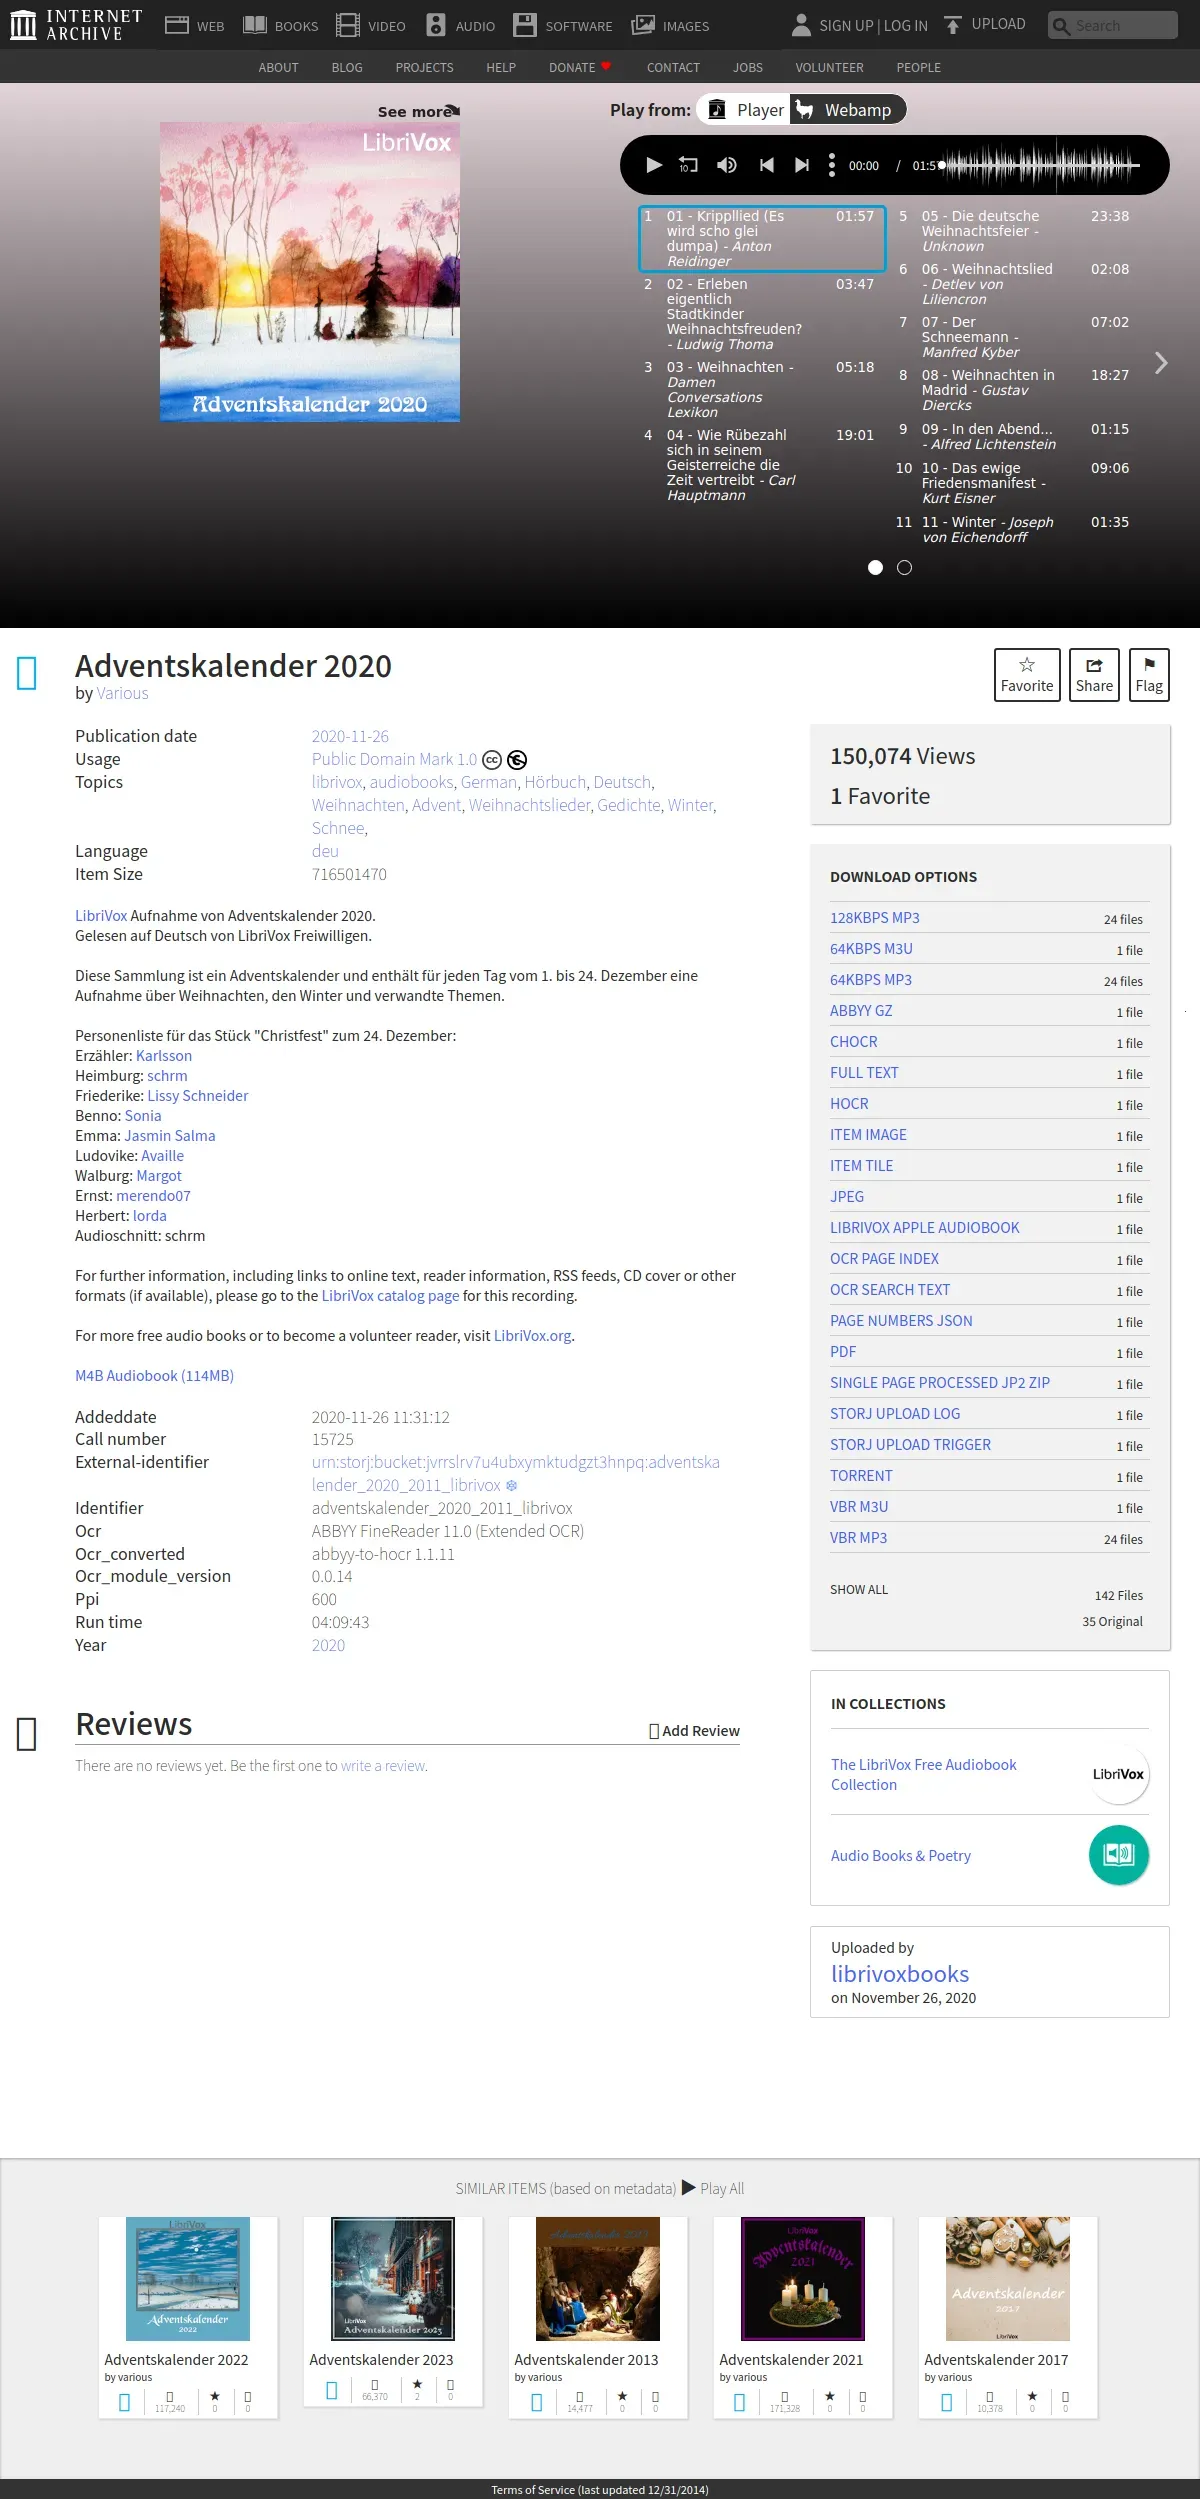
Task: Open Public Domain Mark 1.0 license
Action: [394, 760]
